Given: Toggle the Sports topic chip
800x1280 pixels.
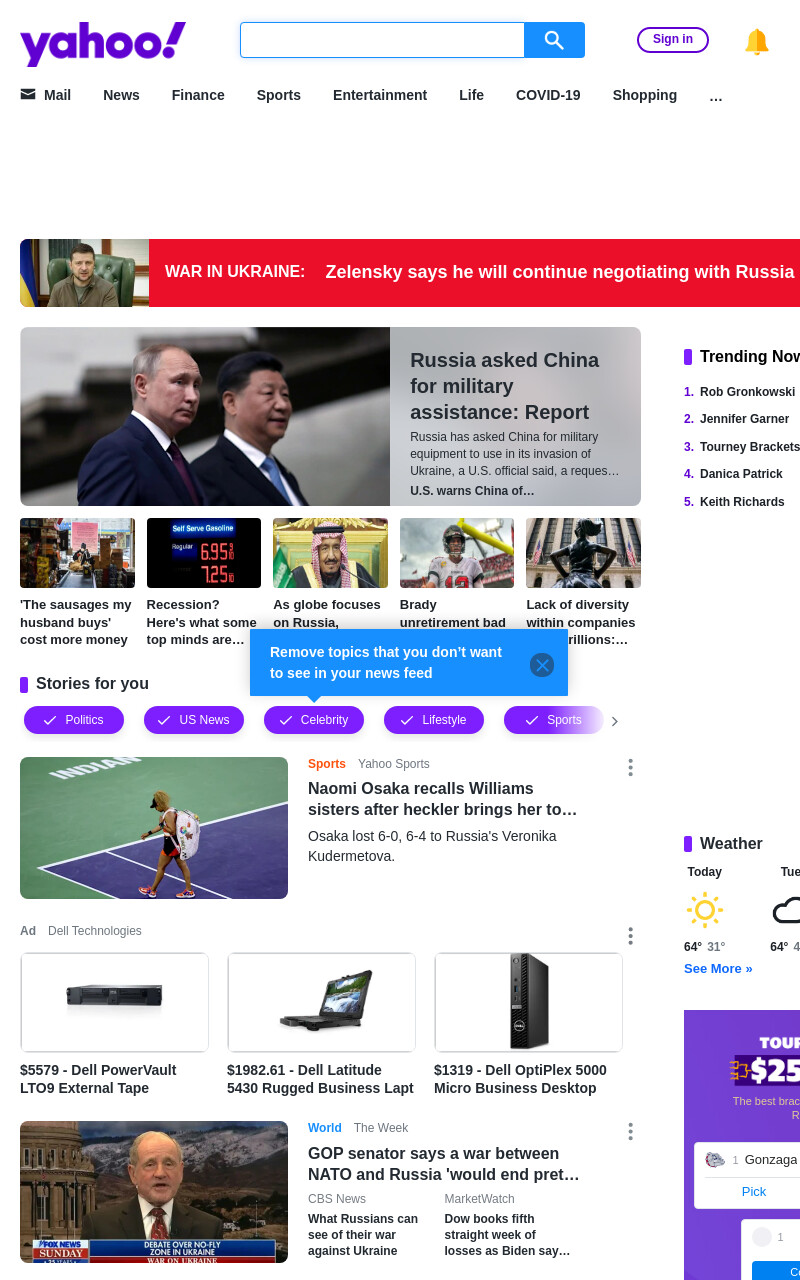Looking at the screenshot, I should coord(554,720).
